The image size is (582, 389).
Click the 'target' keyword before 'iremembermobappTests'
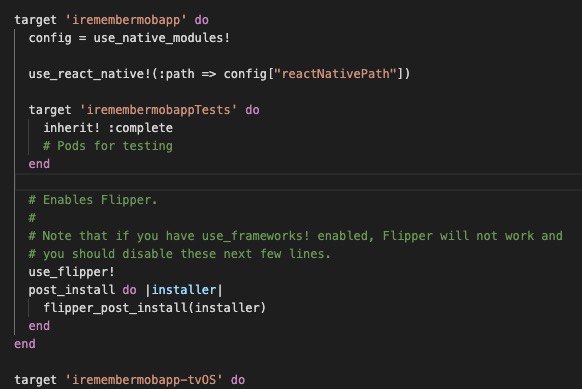pyautogui.click(x=50, y=110)
